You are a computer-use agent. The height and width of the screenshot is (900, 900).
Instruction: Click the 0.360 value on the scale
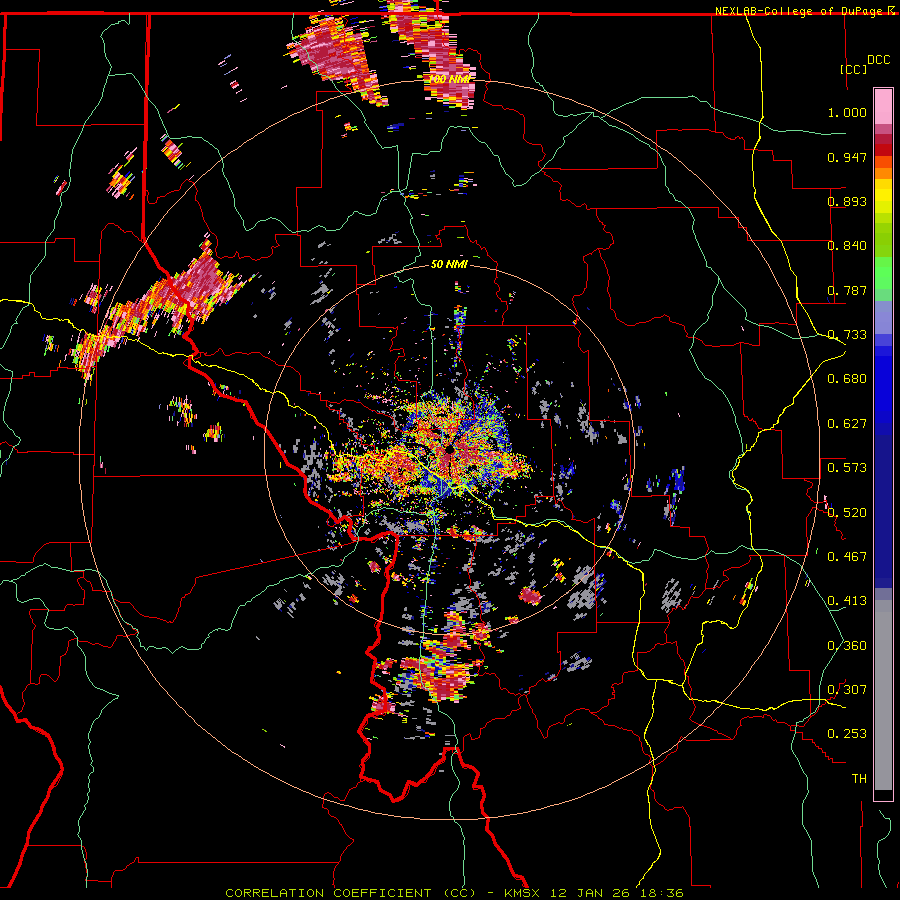[x=847, y=645]
